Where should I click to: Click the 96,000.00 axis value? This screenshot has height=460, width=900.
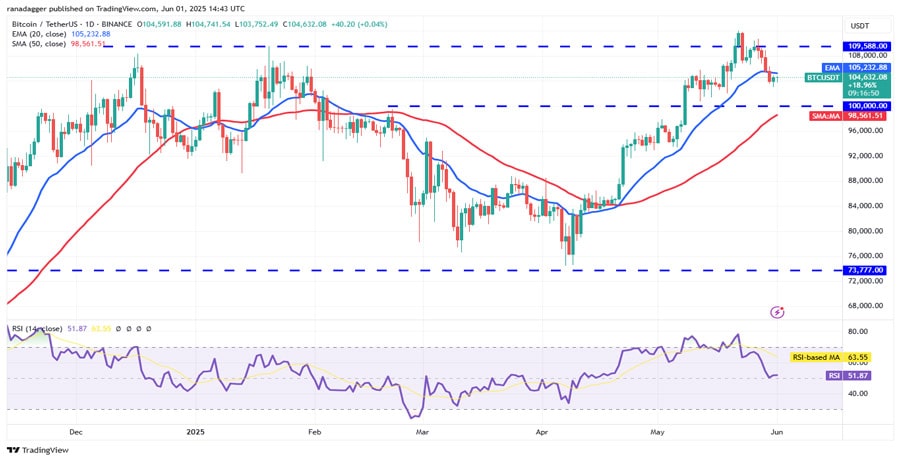(866, 131)
